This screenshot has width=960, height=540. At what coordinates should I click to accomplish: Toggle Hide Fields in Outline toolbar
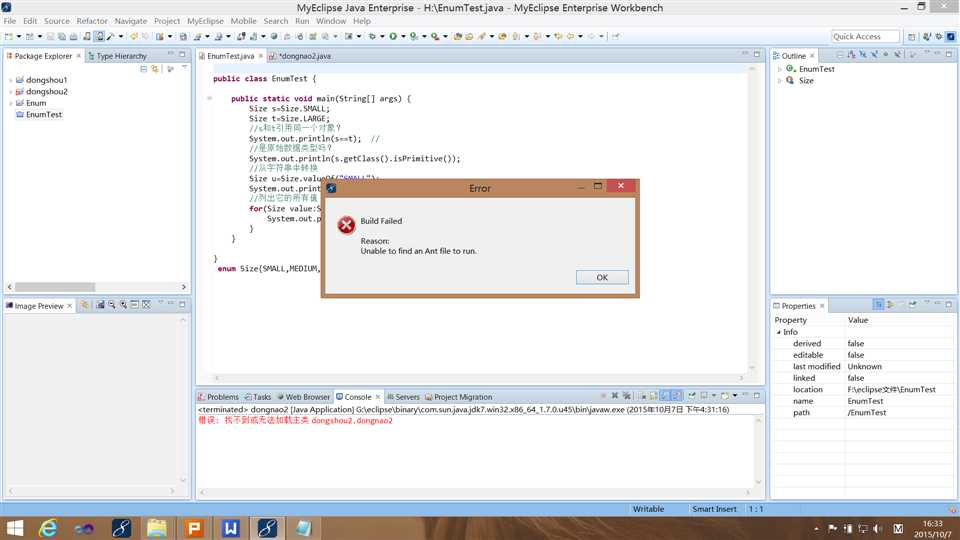[862, 55]
